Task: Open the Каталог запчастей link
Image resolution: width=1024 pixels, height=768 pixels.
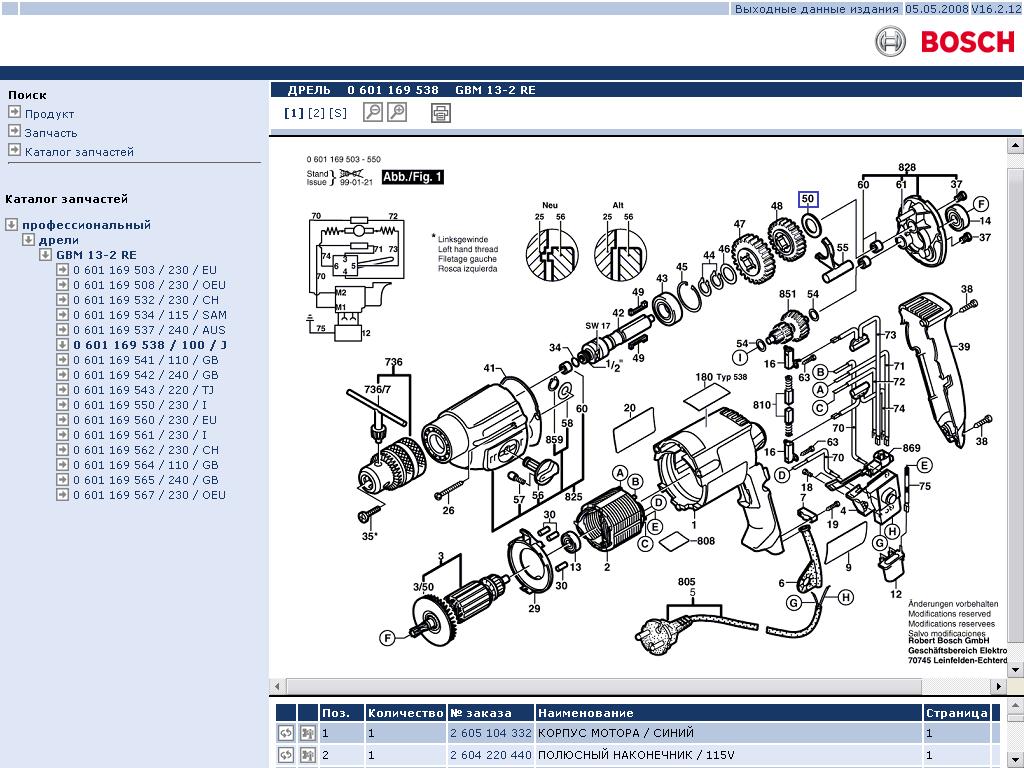Action: point(79,152)
